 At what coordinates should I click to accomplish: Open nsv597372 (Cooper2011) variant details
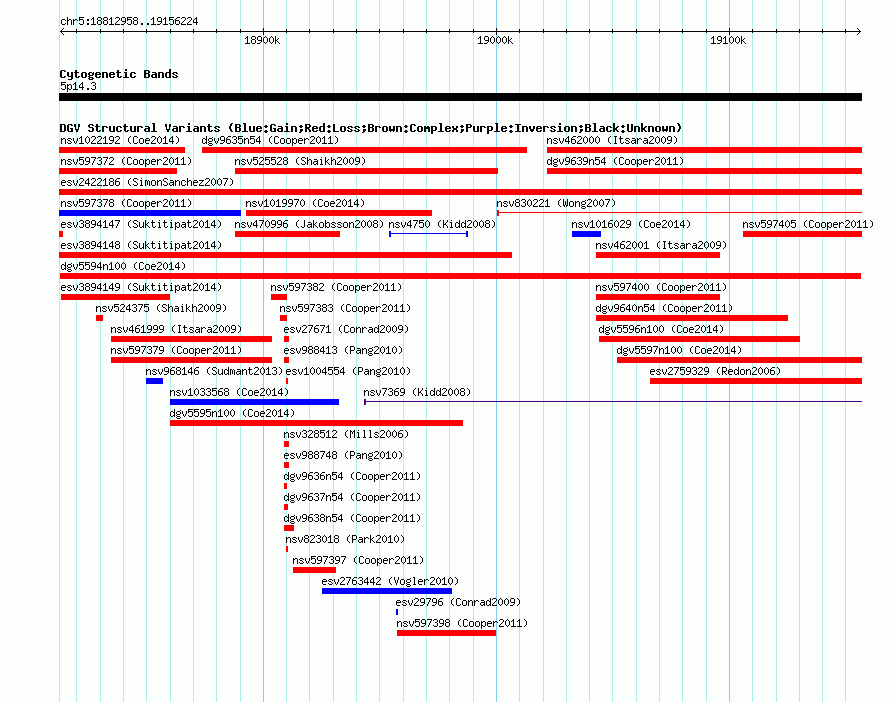tap(126, 161)
